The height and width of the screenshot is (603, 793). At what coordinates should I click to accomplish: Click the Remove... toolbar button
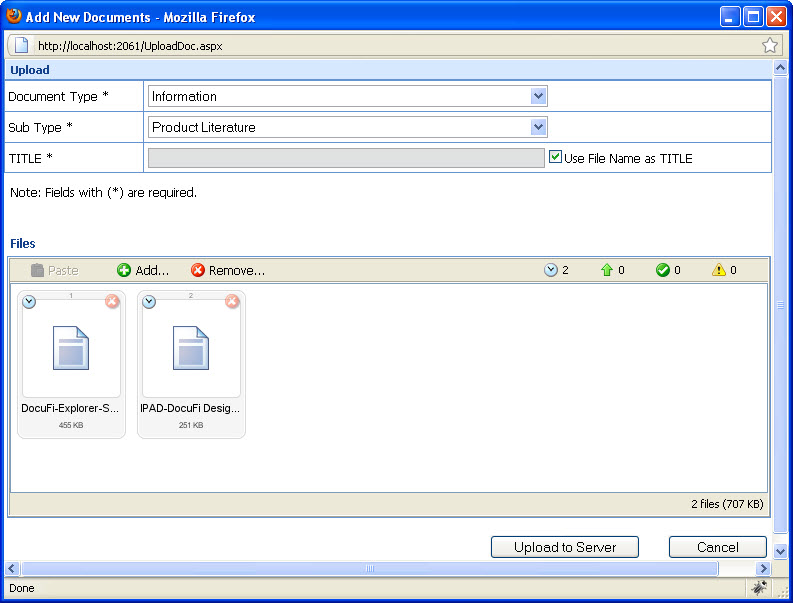(228, 270)
